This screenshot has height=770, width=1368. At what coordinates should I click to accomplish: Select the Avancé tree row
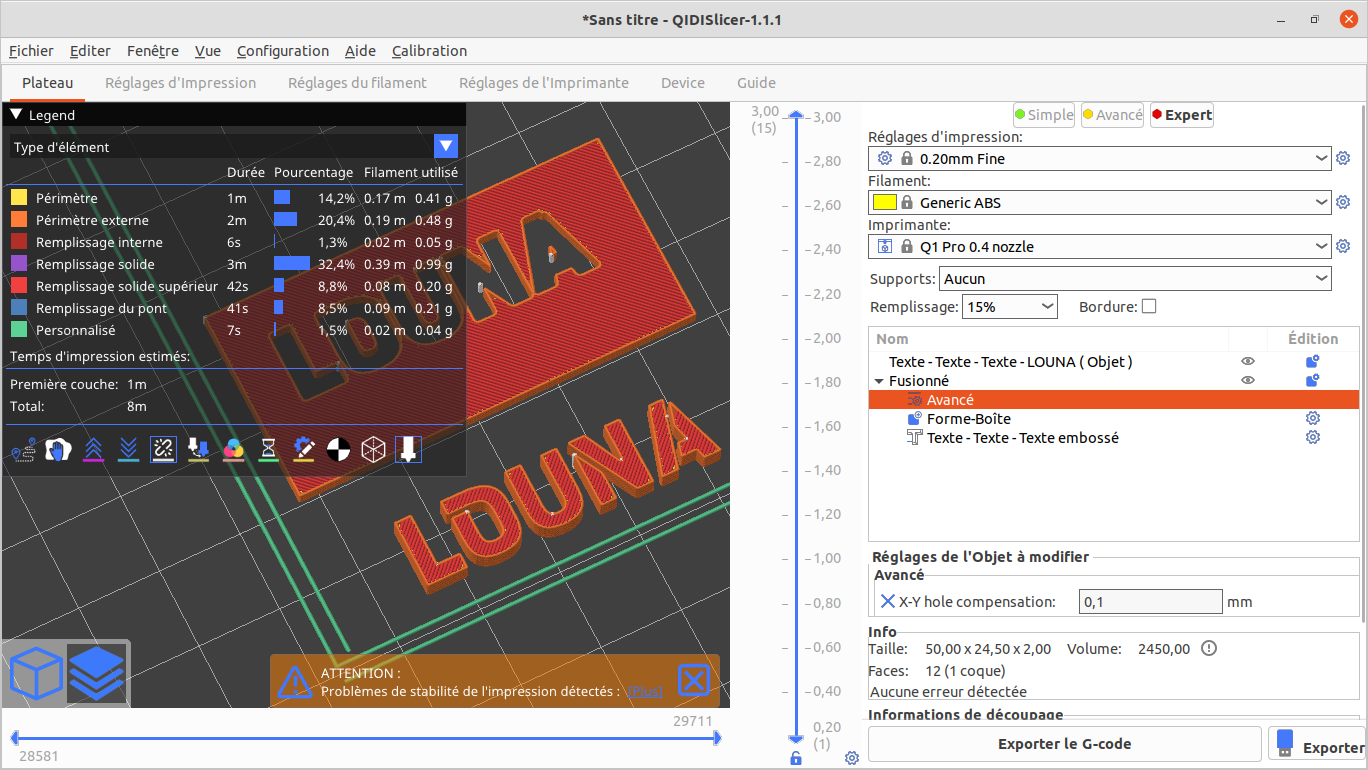click(x=1114, y=399)
